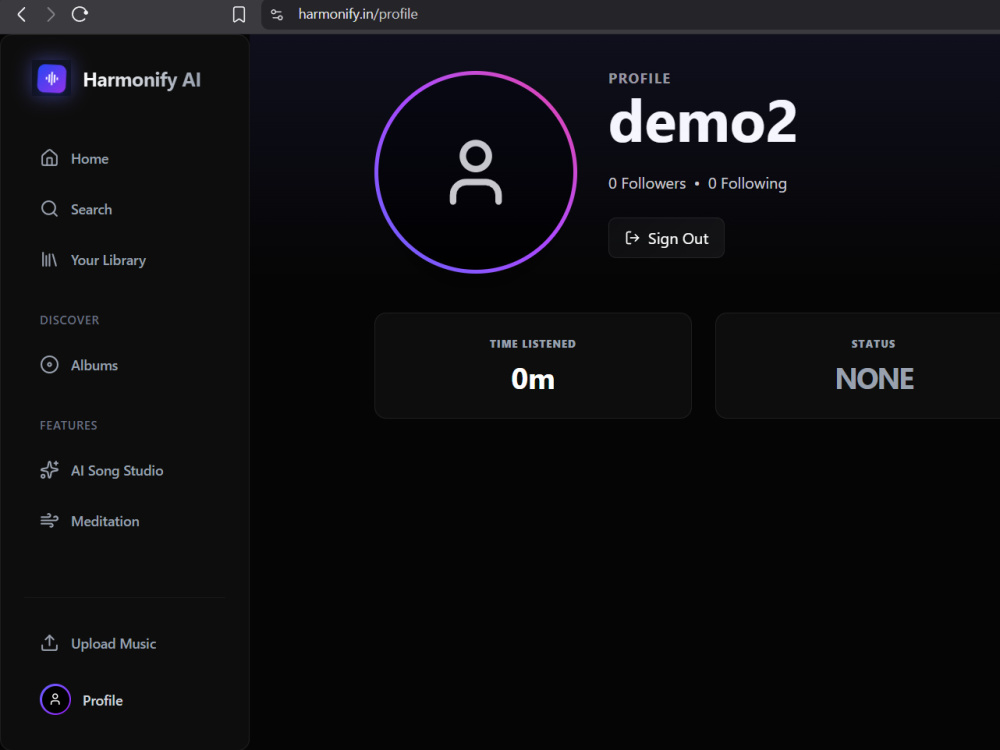Click the demo2 username heading

pyautogui.click(x=702, y=122)
